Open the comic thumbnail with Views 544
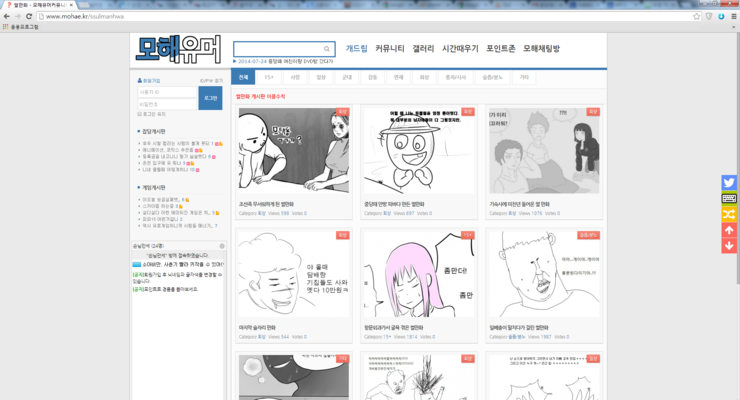The height and width of the screenshot is (400, 740). [x=294, y=274]
